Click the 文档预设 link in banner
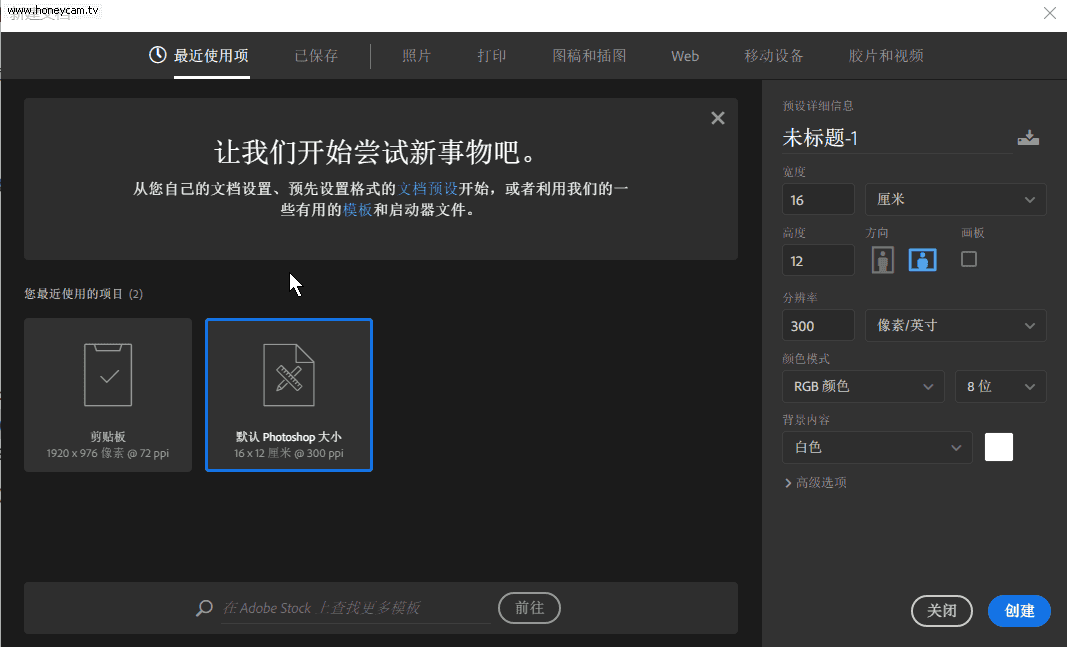1067x647 pixels. (x=428, y=188)
